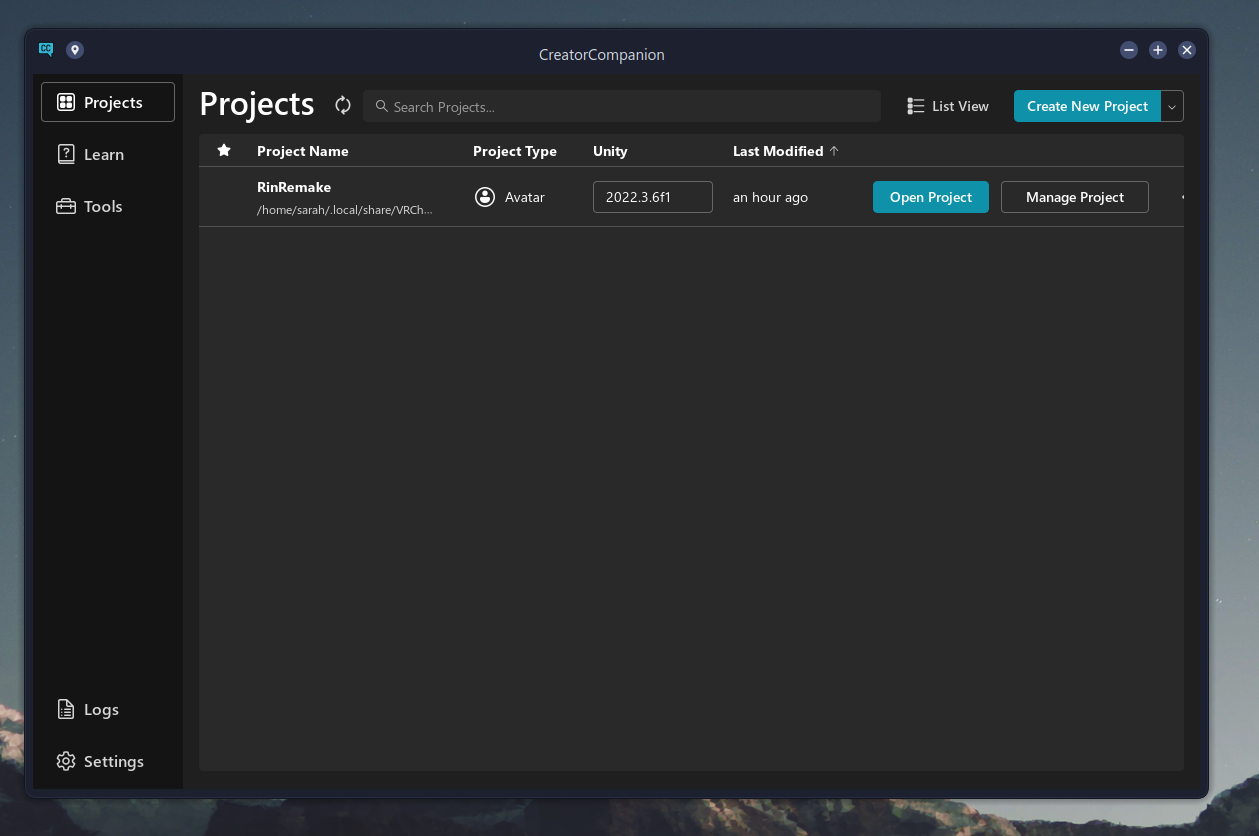Sort by Project Name column
Viewport: 1259px width, 836px height.
click(303, 151)
